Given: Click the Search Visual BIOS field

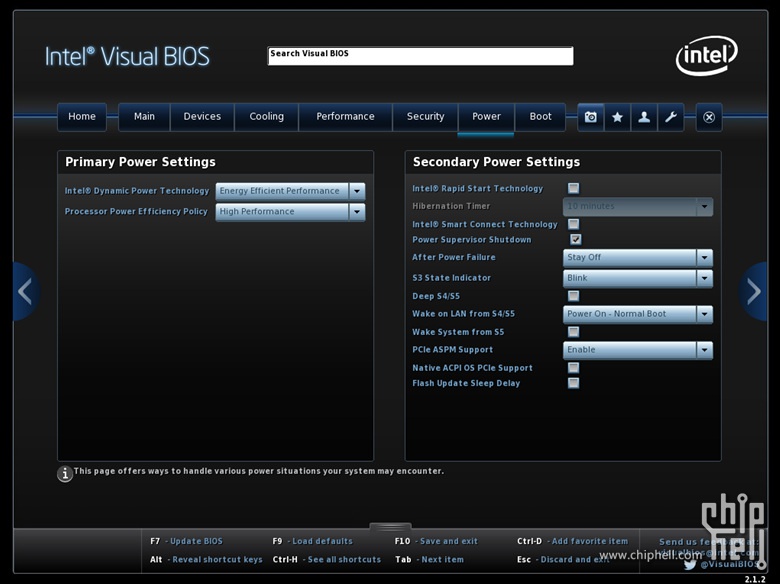Looking at the screenshot, I should 420,56.
